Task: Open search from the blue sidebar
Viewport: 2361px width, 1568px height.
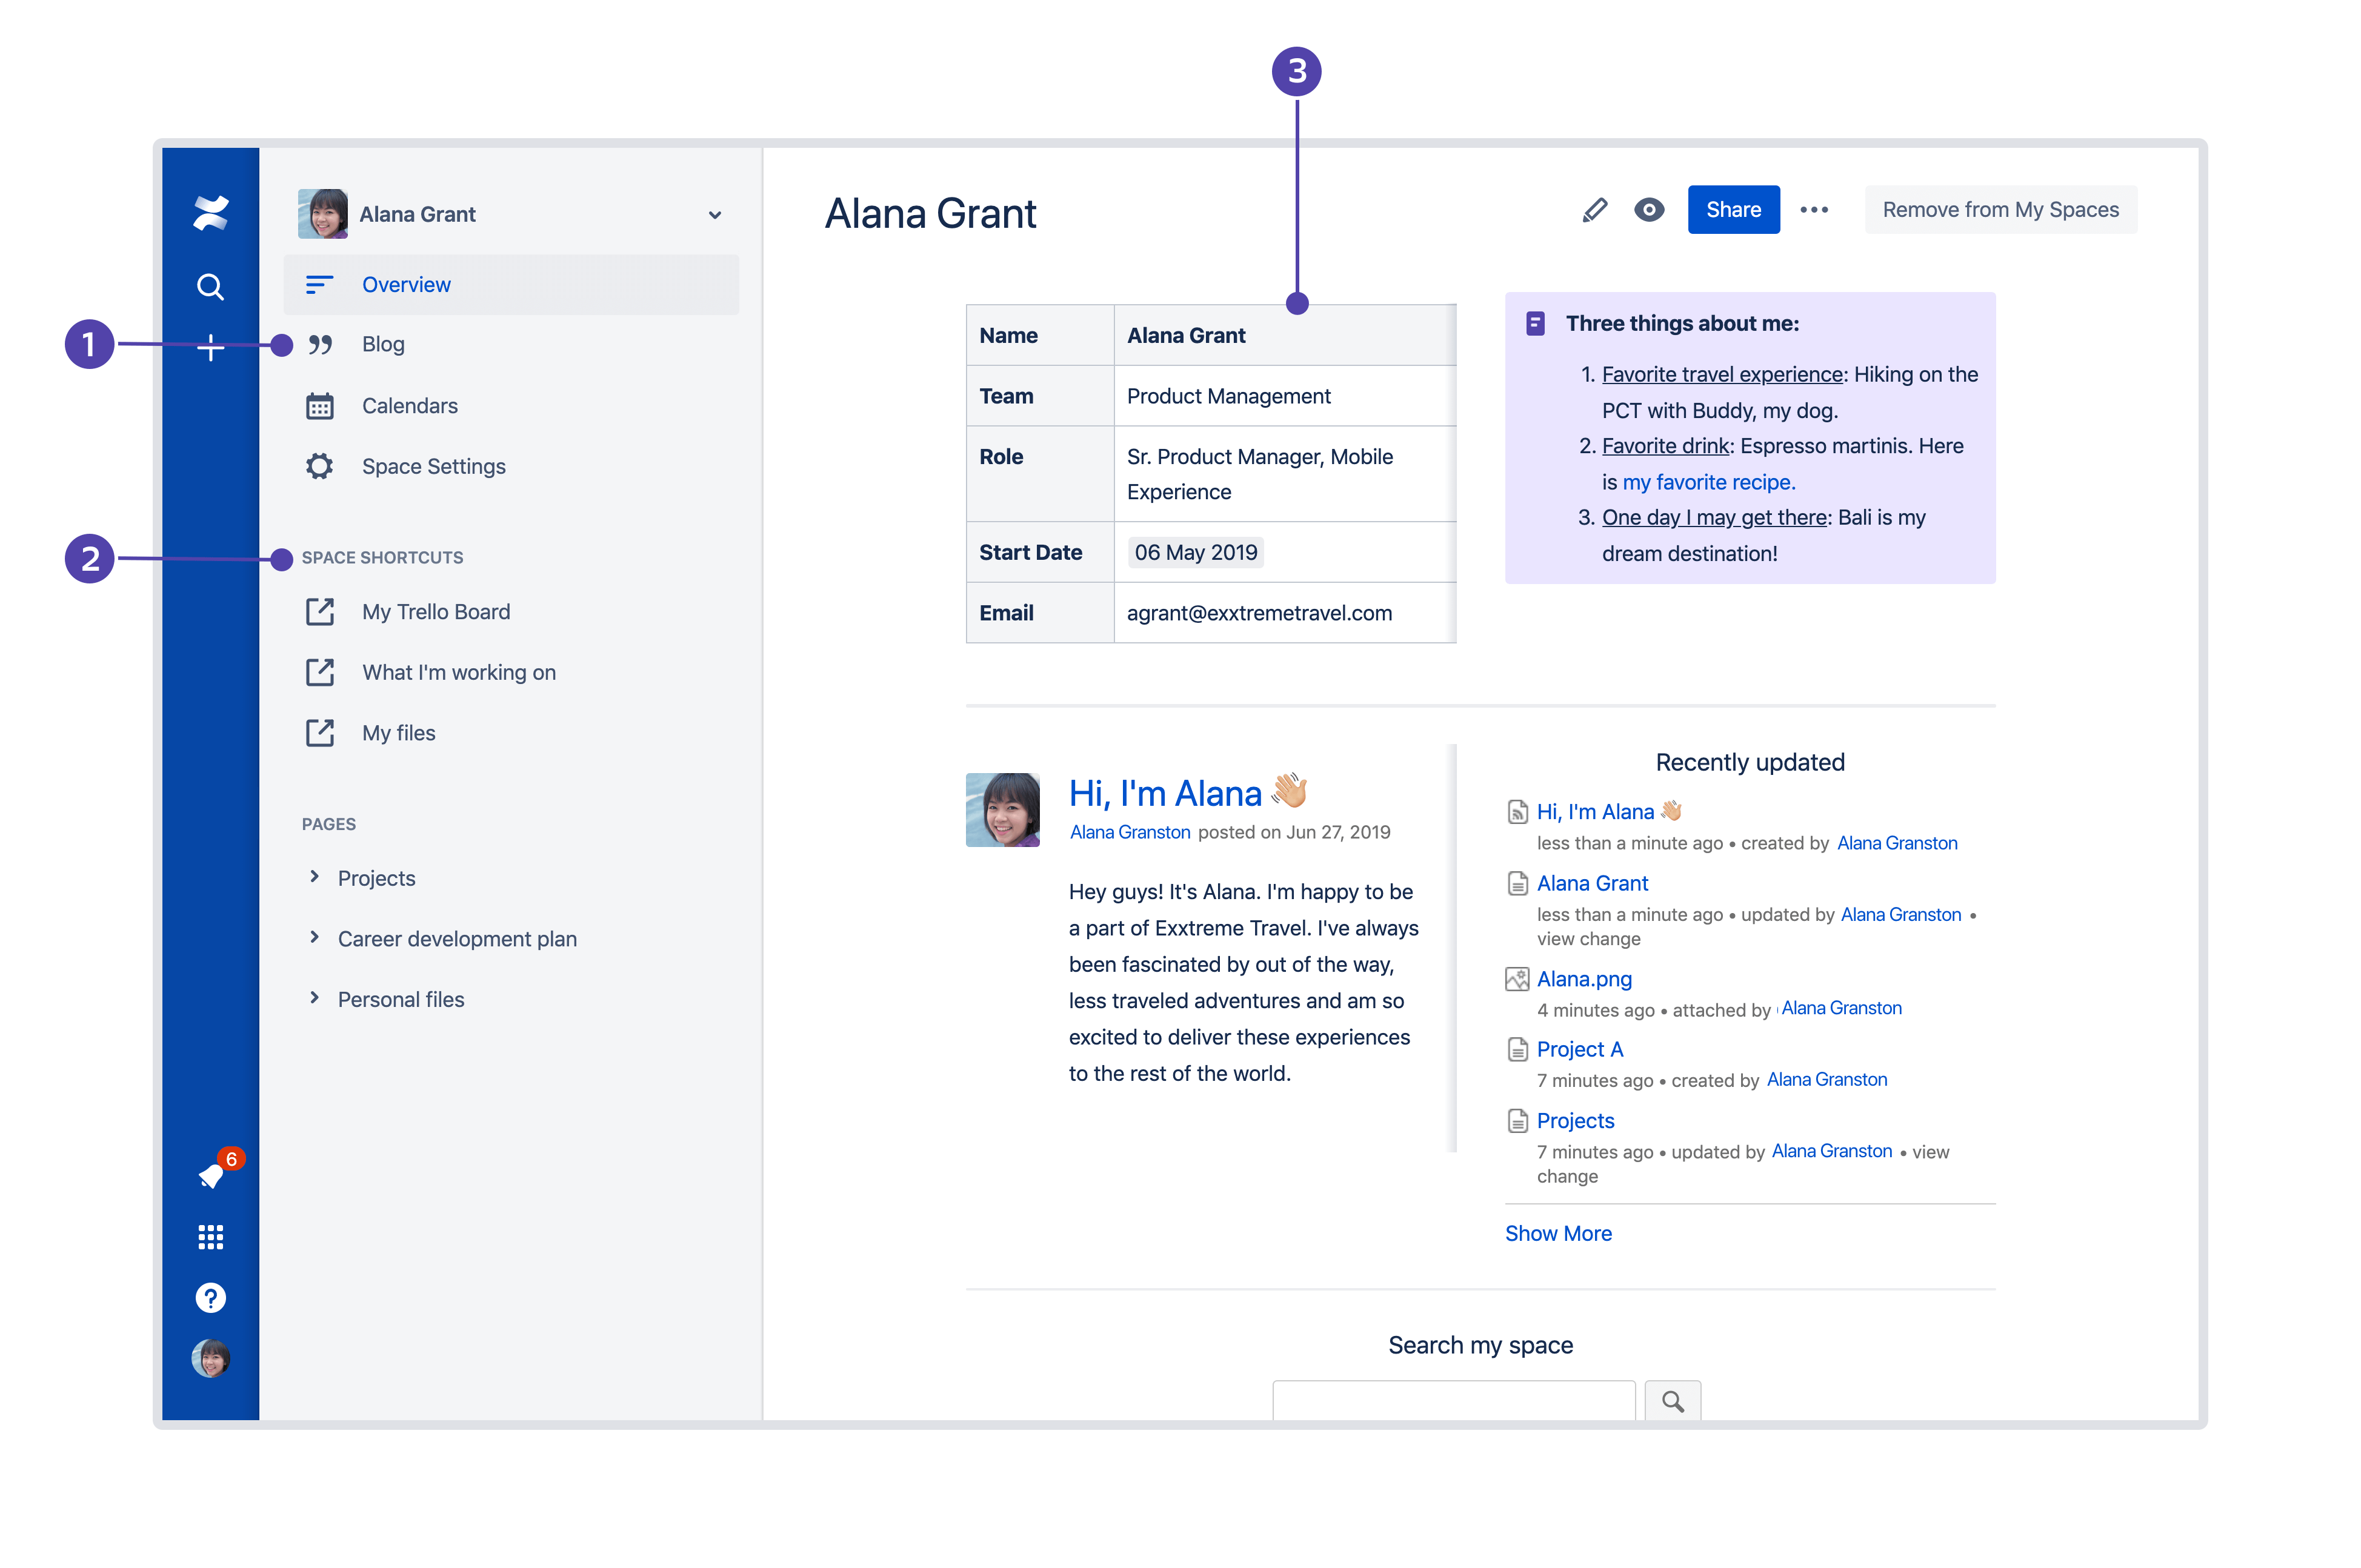Action: pos(210,287)
